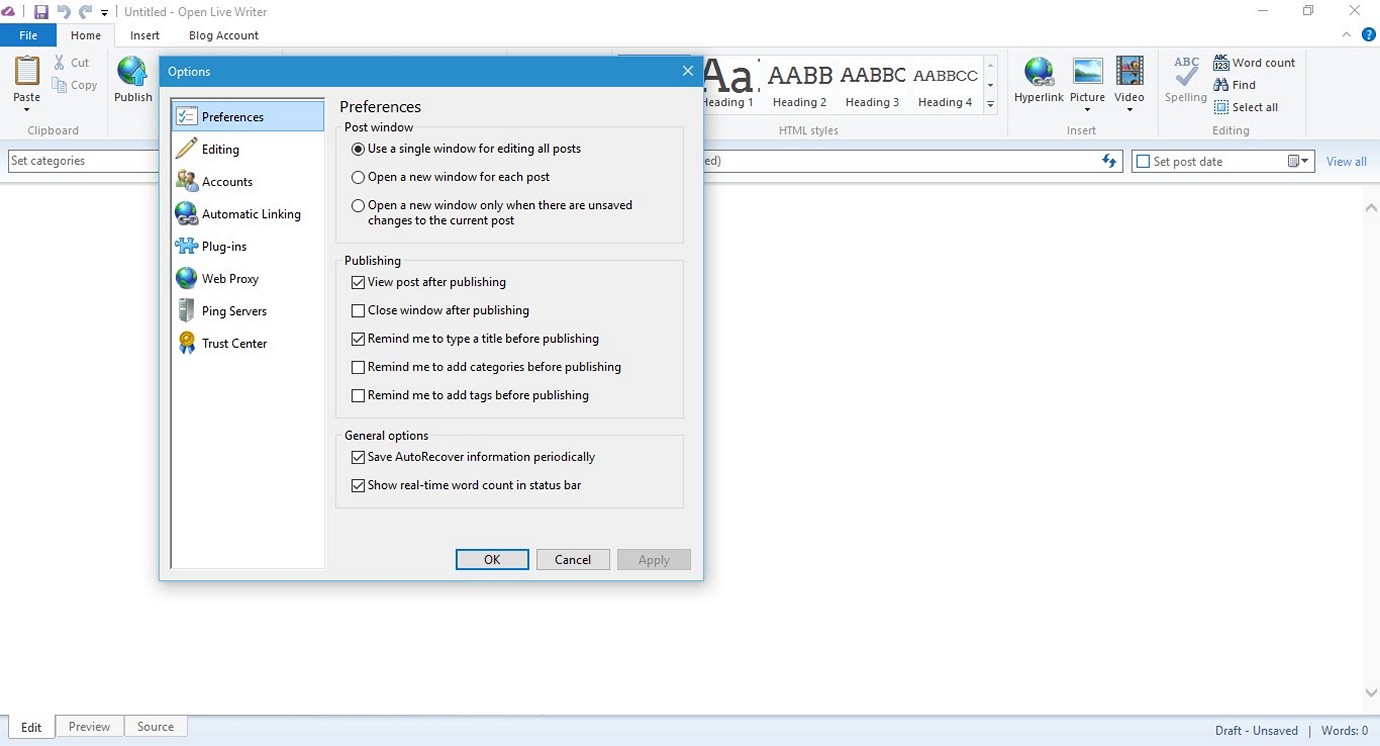
Task: Click the Word count icon
Action: pos(1221,62)
